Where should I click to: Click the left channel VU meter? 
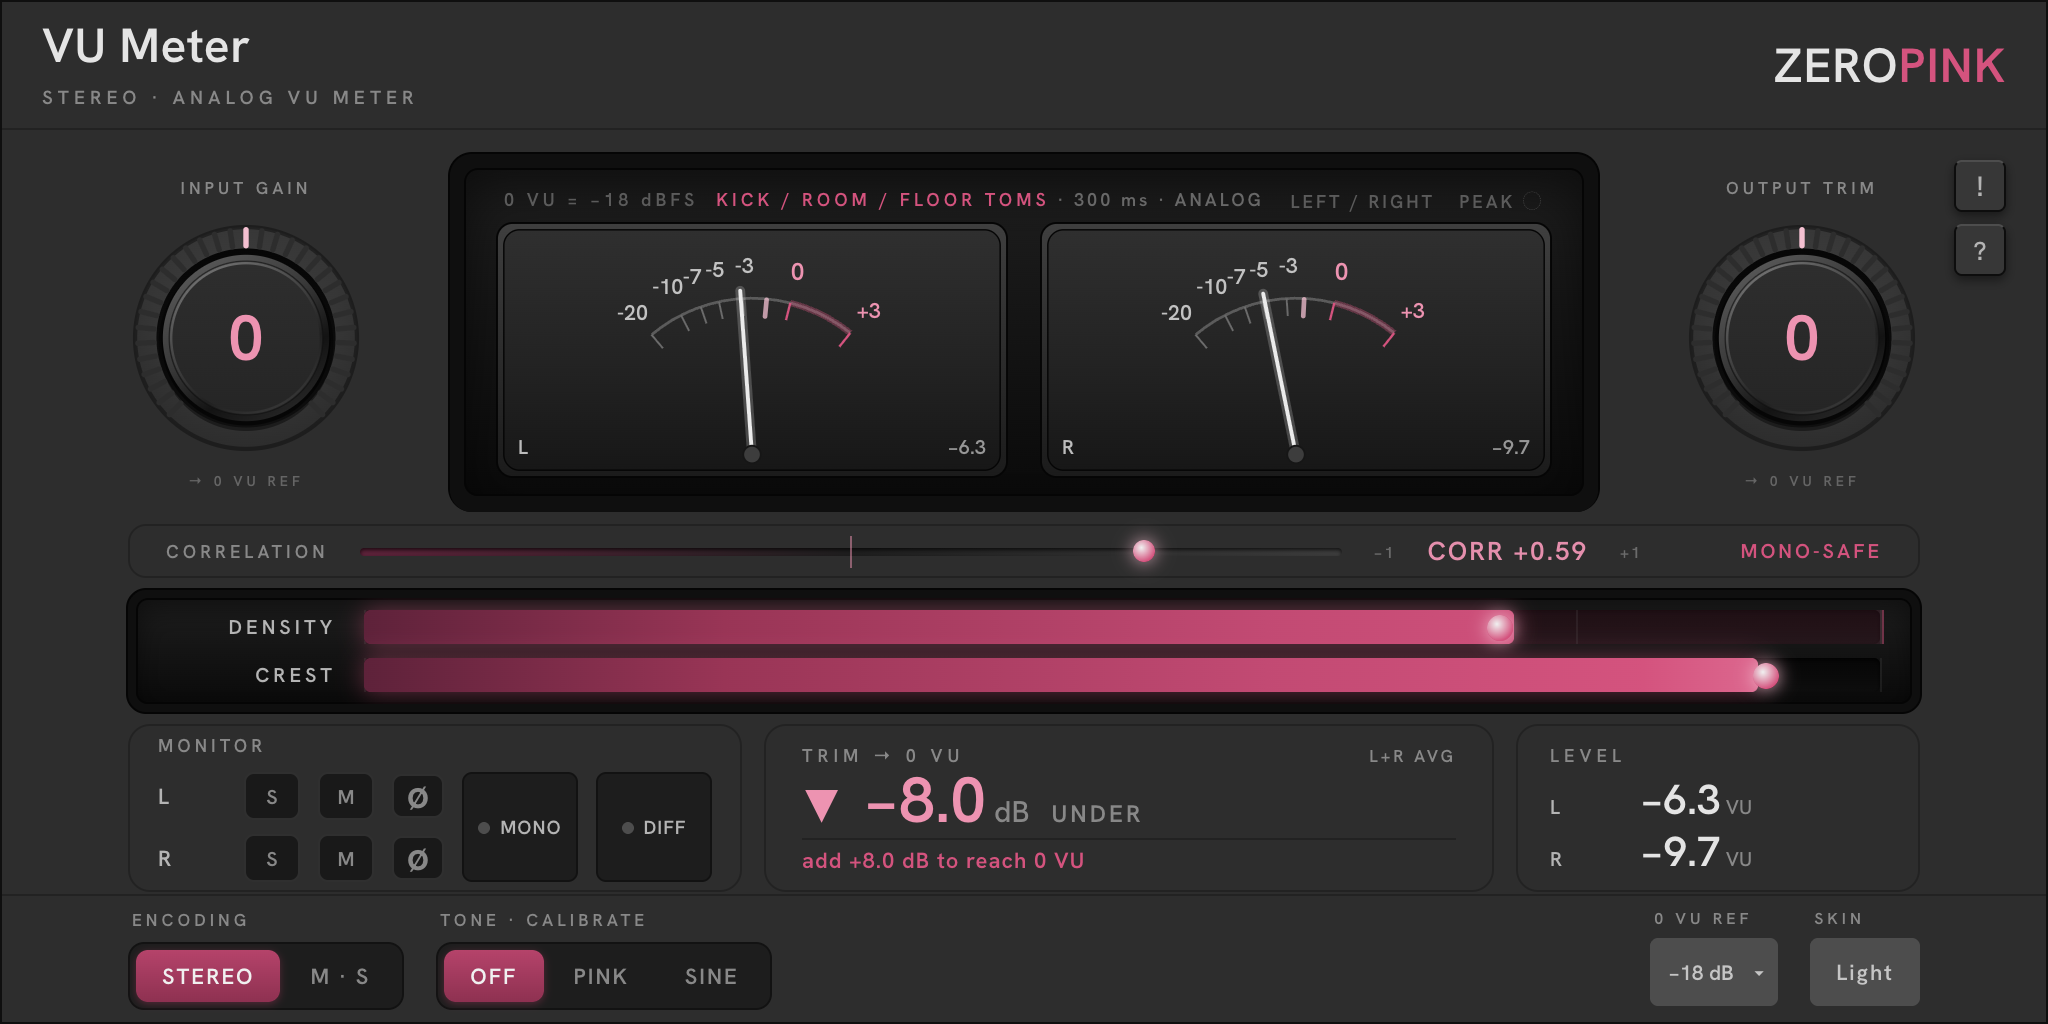click(752, 349)
